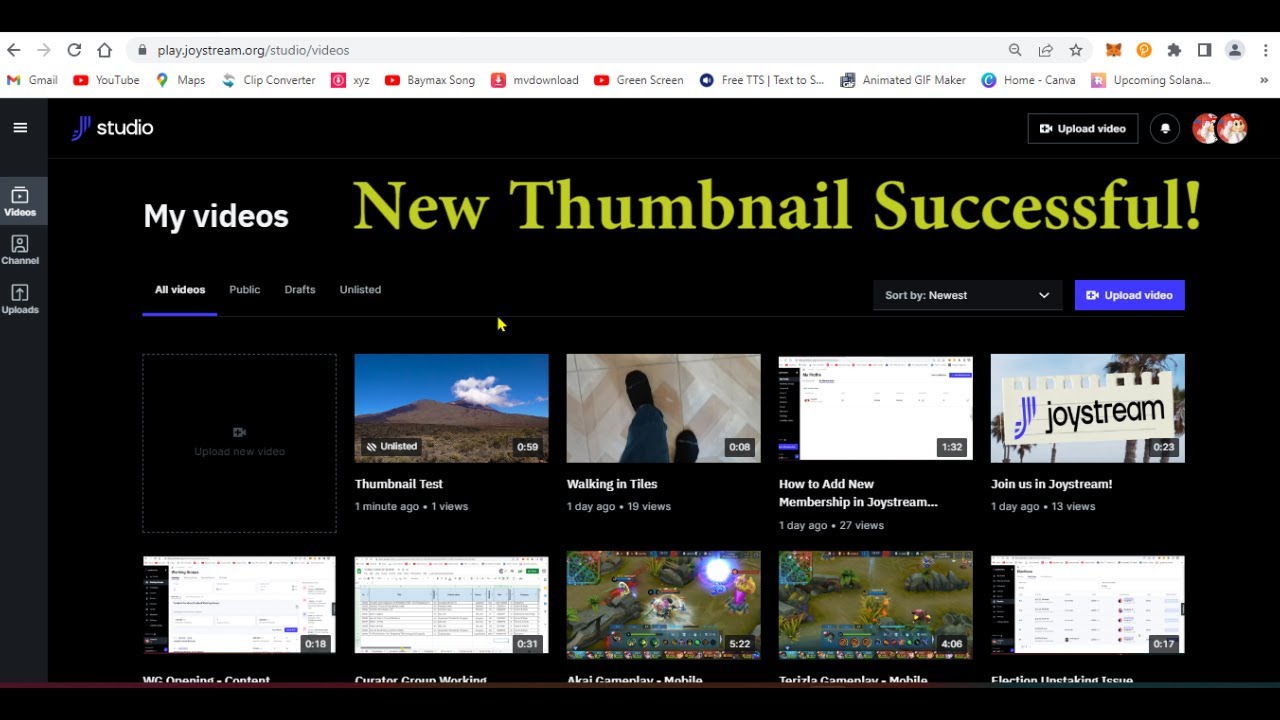
Task: Open the 0:18 working groups thumbnail
Action: pos(239,605)
